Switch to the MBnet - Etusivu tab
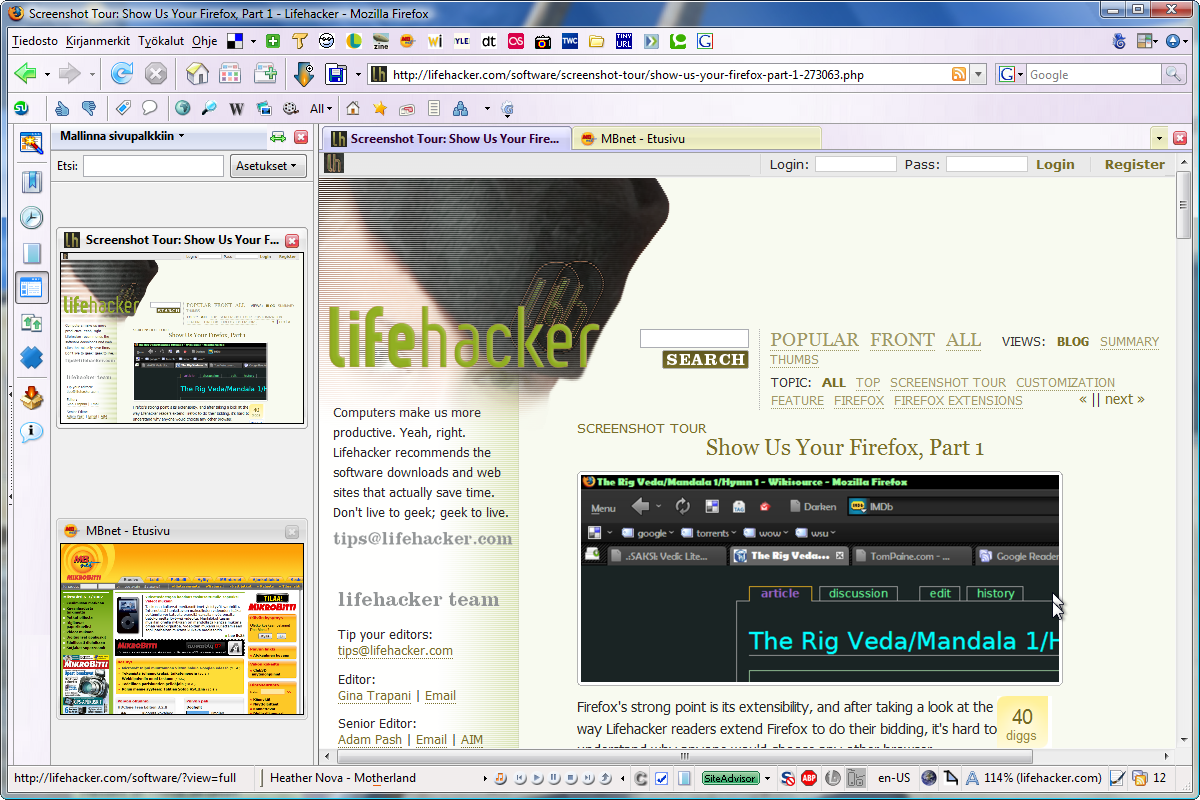1200x800 pixels. tap(696, 139)
